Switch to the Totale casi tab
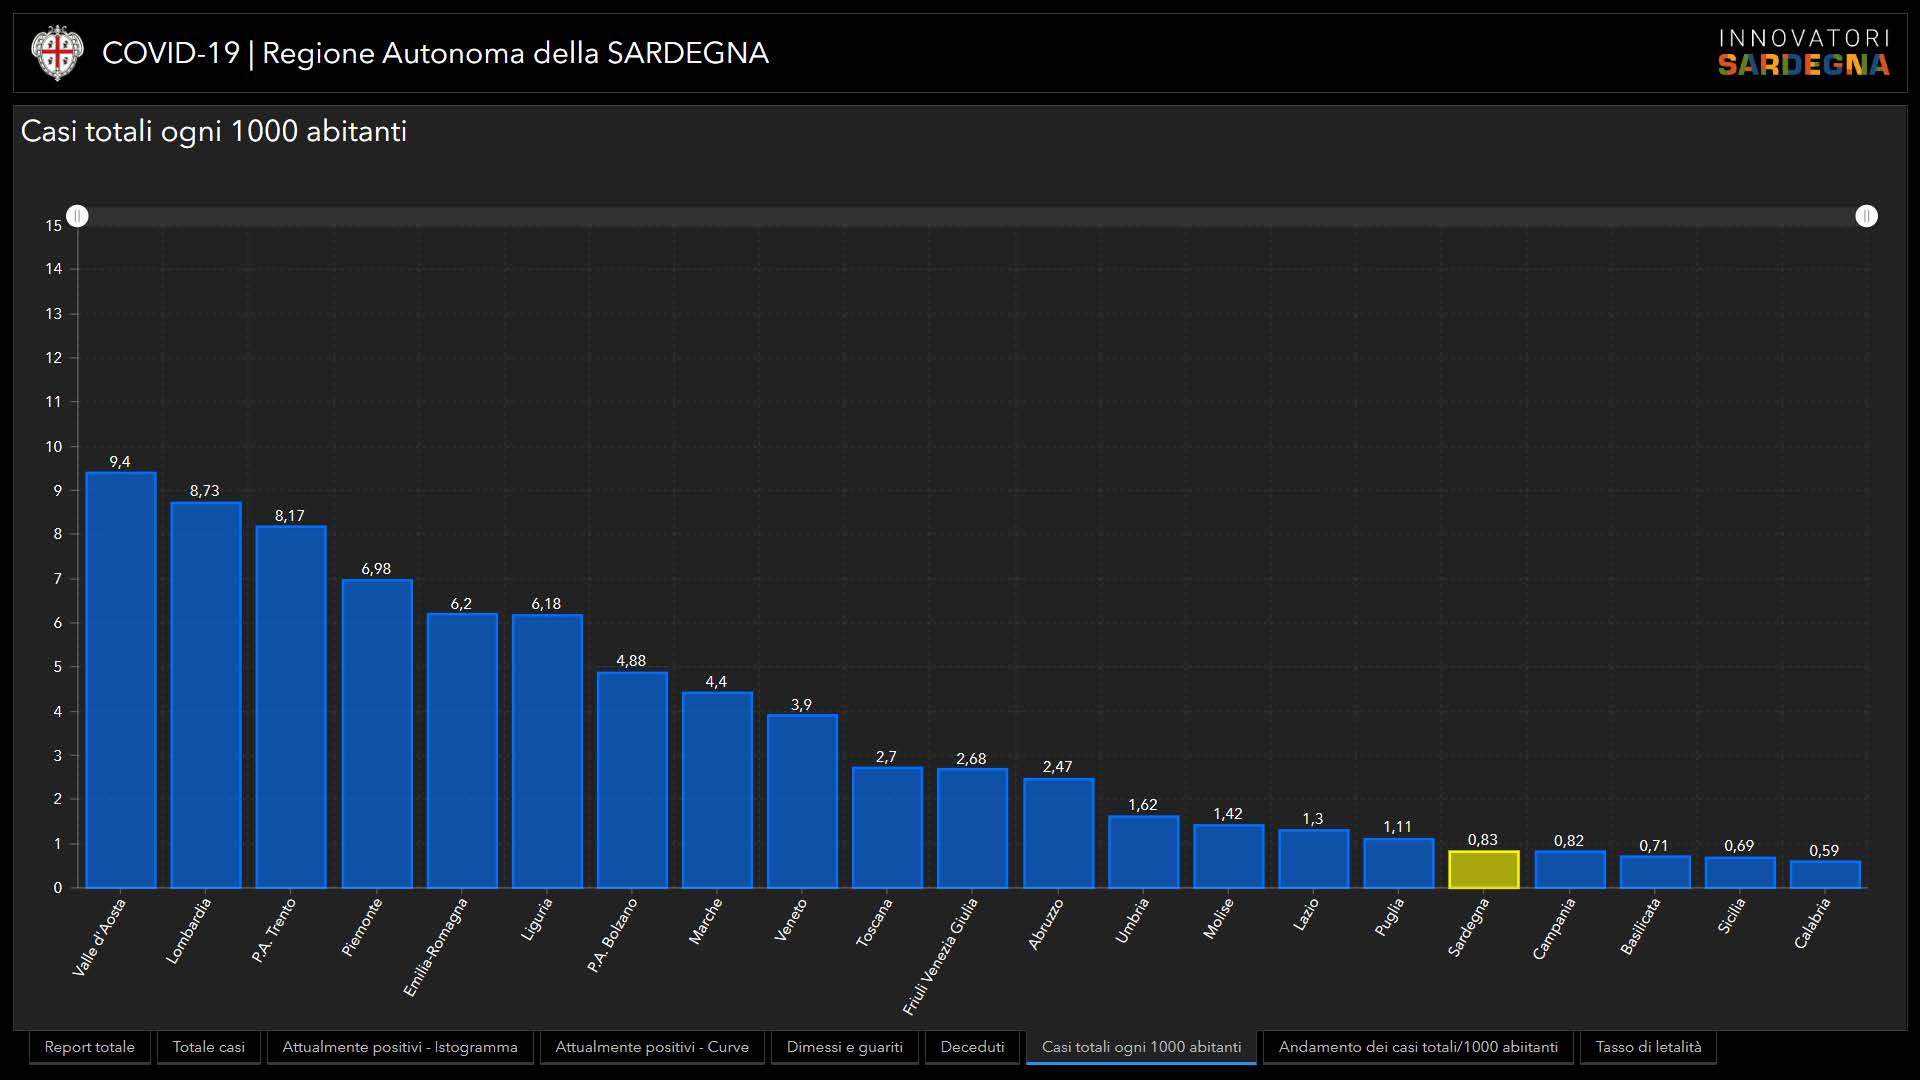1920x1080 pixels. [208, 1047]
